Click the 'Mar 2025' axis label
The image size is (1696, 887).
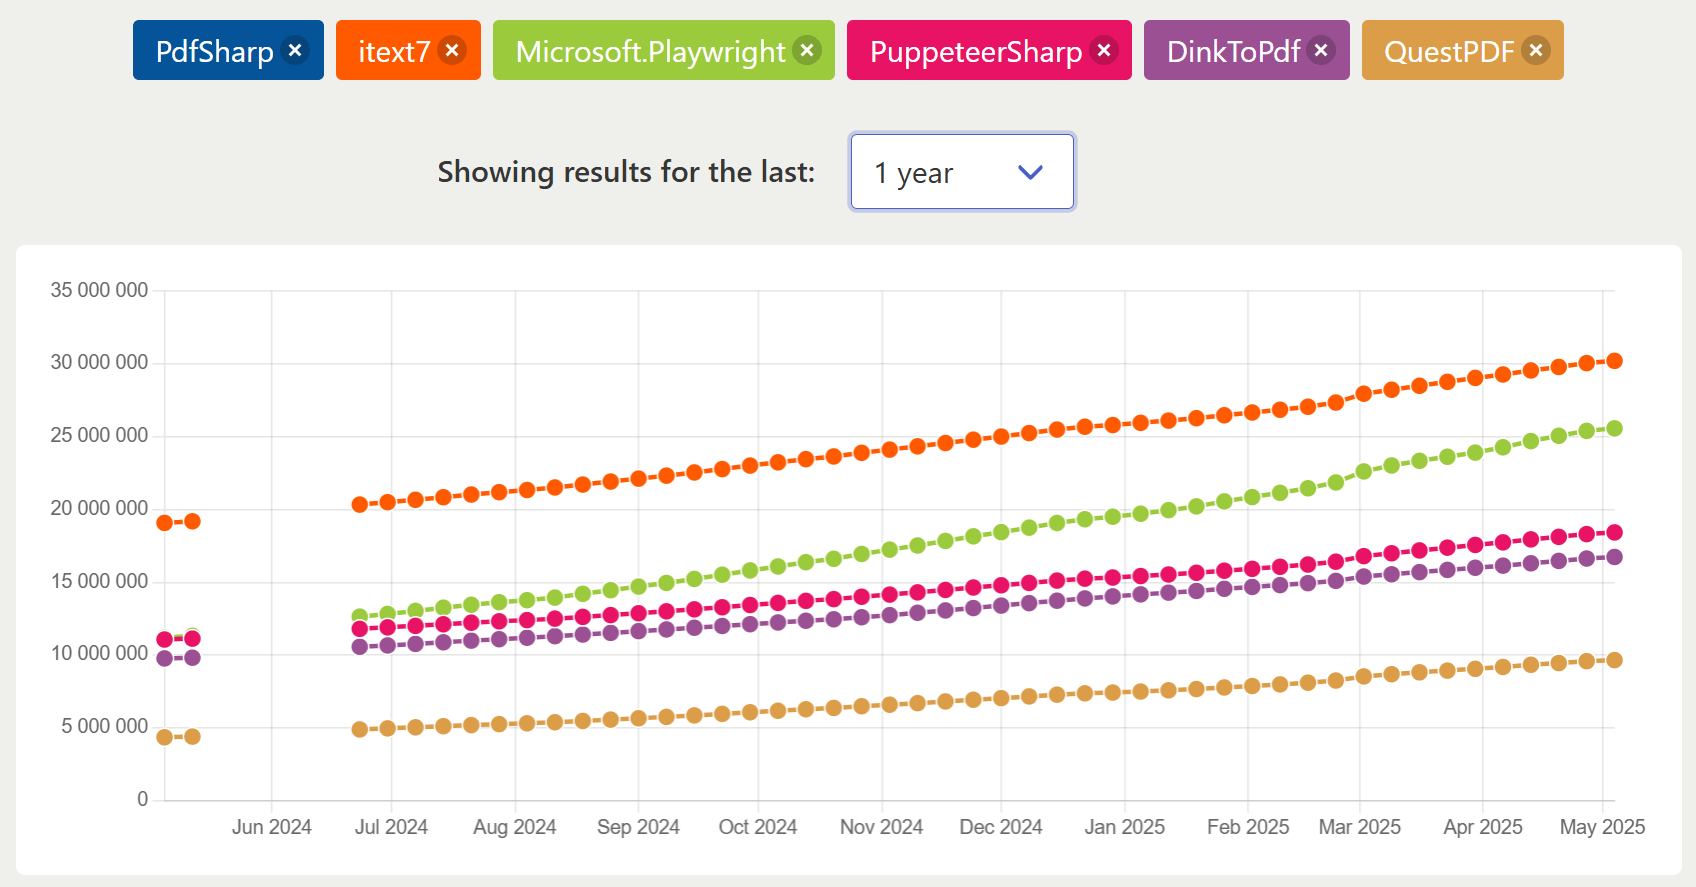1360,827
